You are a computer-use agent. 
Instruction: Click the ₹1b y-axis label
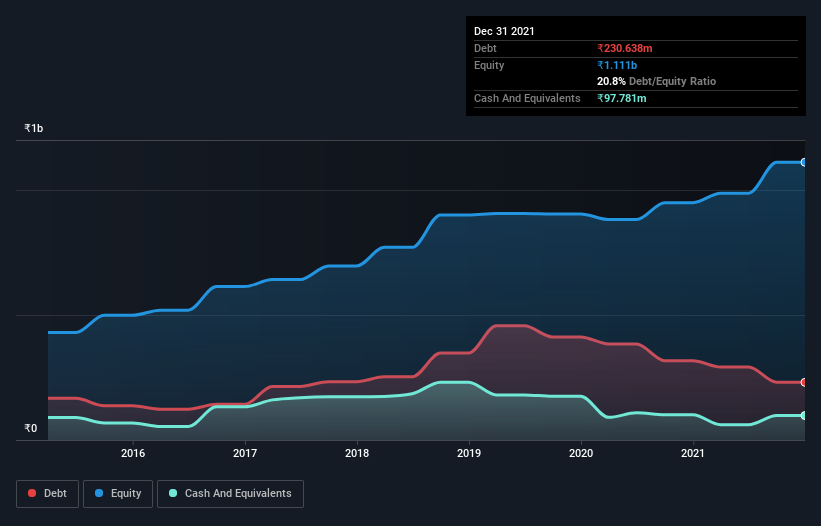click(34, 128)
